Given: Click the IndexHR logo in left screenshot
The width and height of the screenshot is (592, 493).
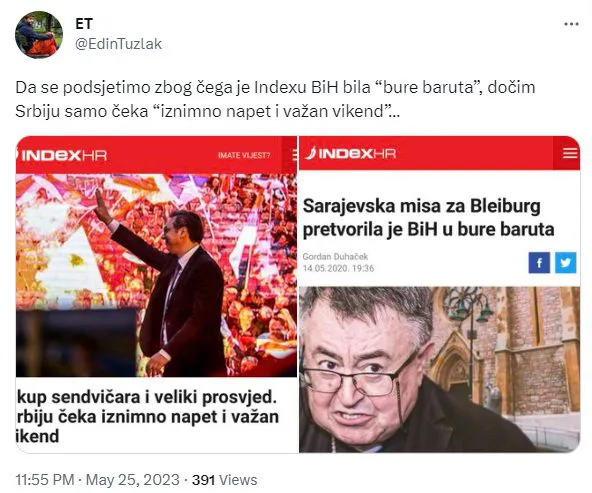Looking at the screenshot, I should (x=62, y=156).
